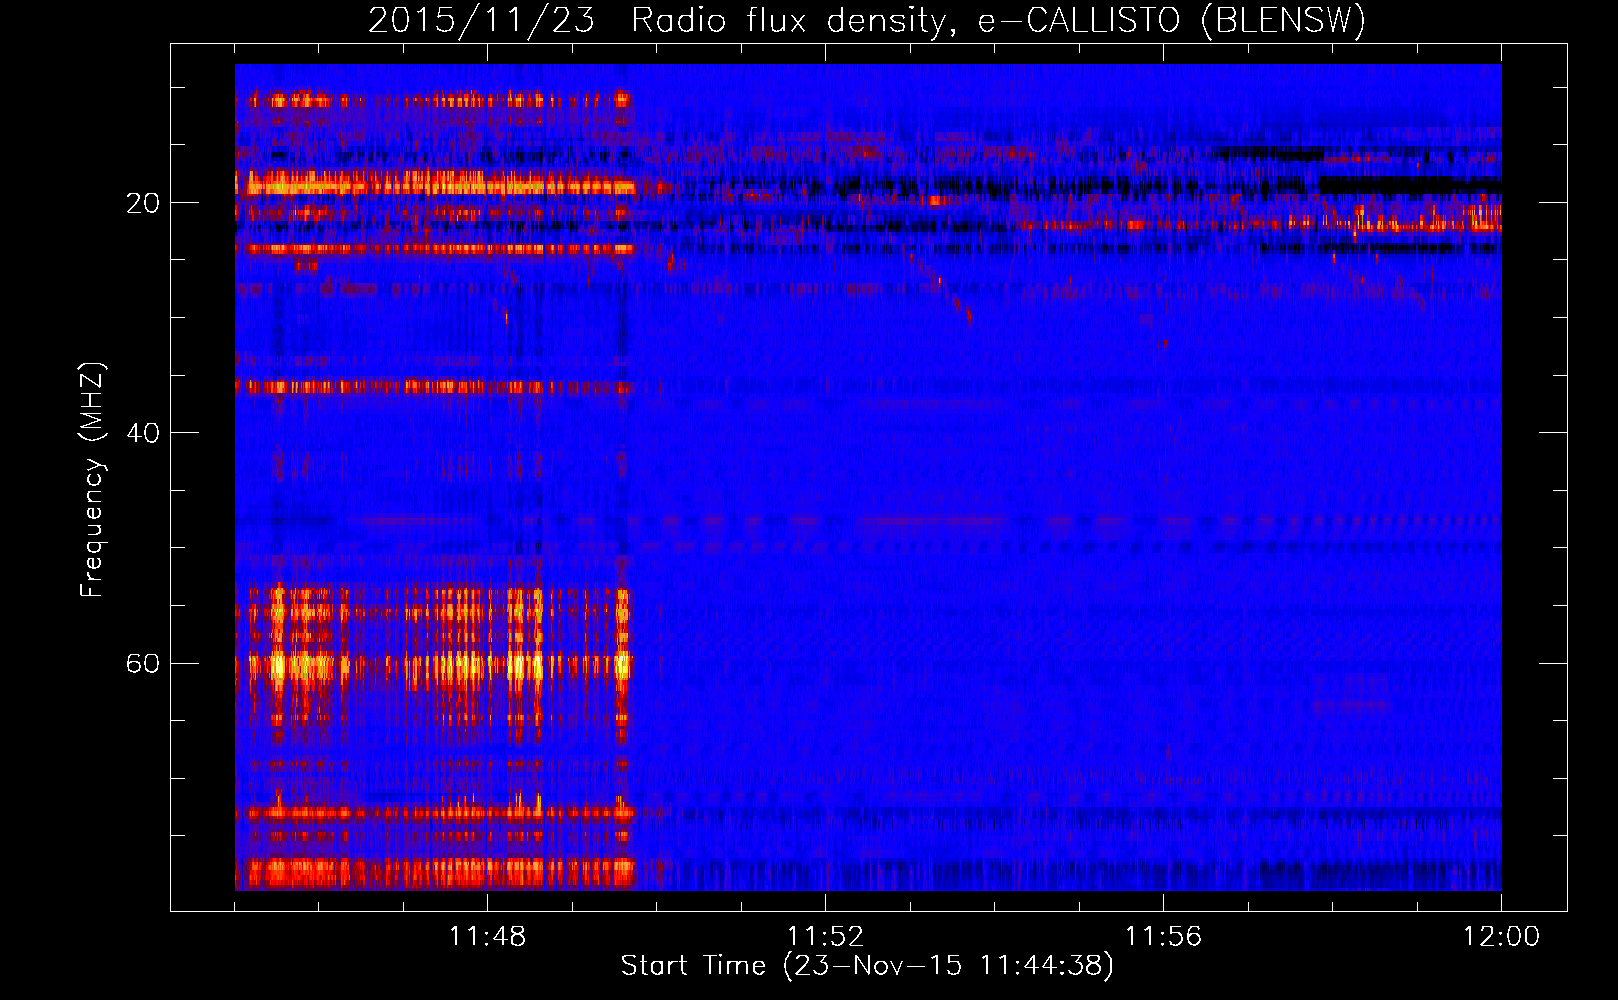Click the 12:00 time tick label
This screenshot has height=1000, width=1618.
(x=1501, y=937)
